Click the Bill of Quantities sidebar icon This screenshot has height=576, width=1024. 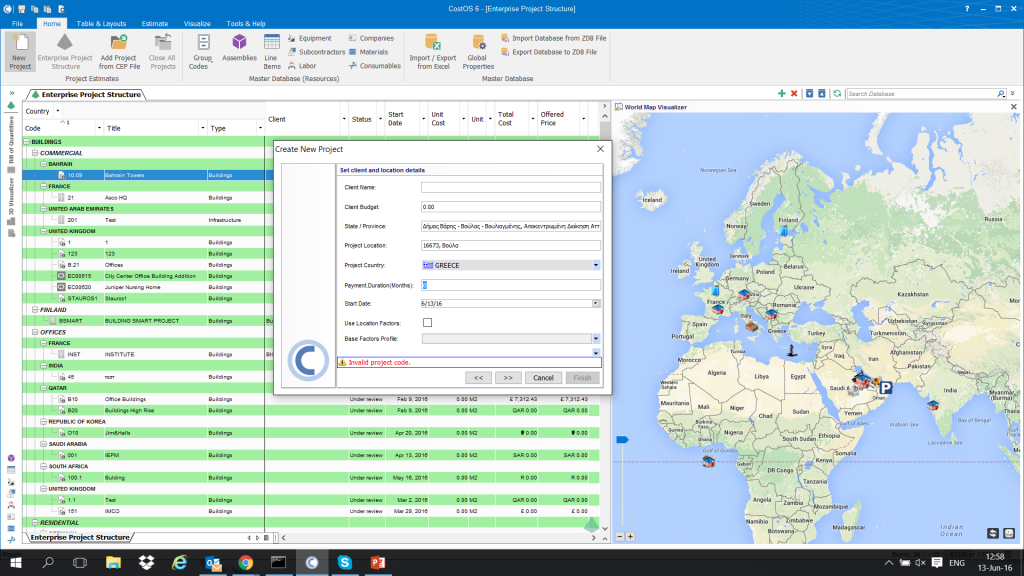pyautogui.click(x=11, y=170)
